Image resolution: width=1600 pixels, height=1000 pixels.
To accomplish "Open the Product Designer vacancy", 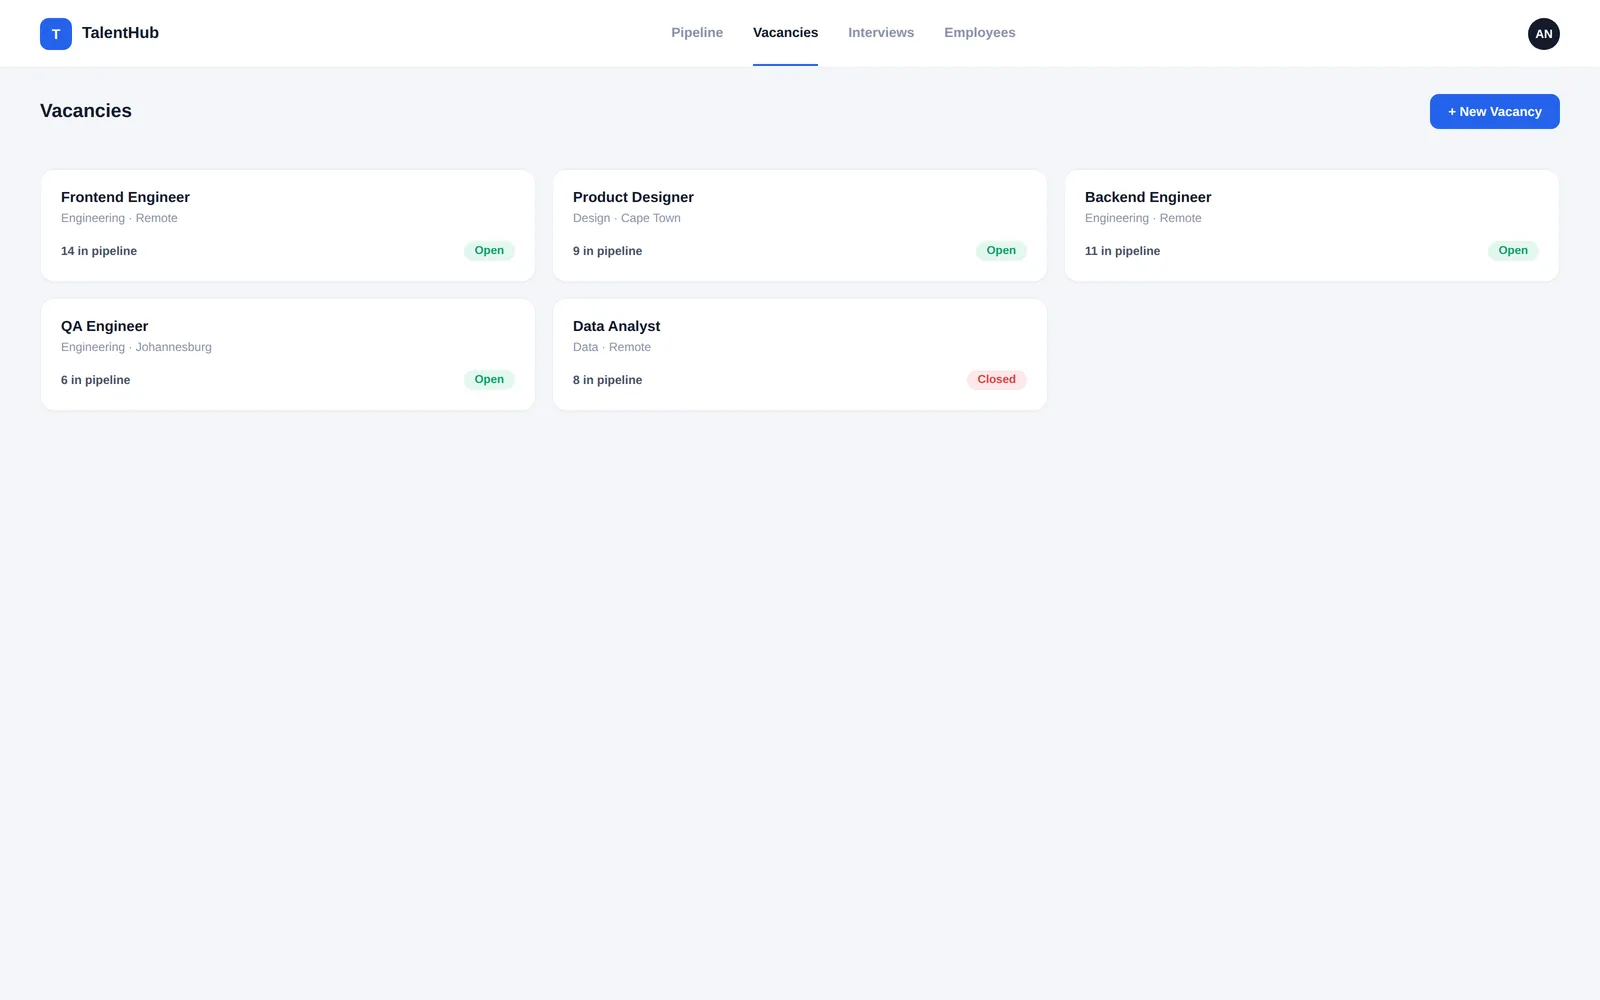I will [x=800, y=225].
